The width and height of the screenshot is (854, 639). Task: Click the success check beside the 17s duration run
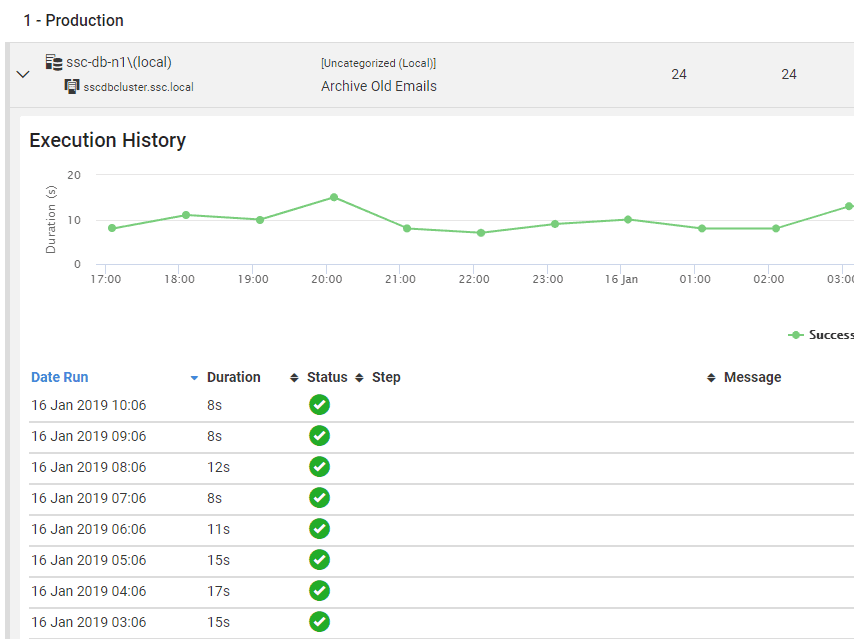(319, 590)
